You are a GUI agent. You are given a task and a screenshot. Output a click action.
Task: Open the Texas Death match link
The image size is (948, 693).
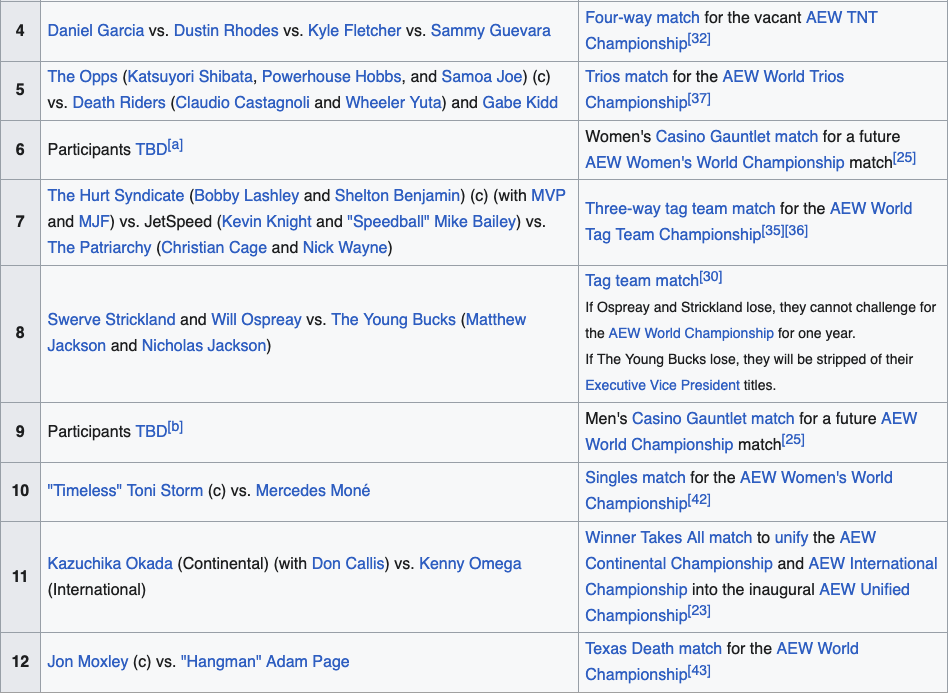pos(654,649)
